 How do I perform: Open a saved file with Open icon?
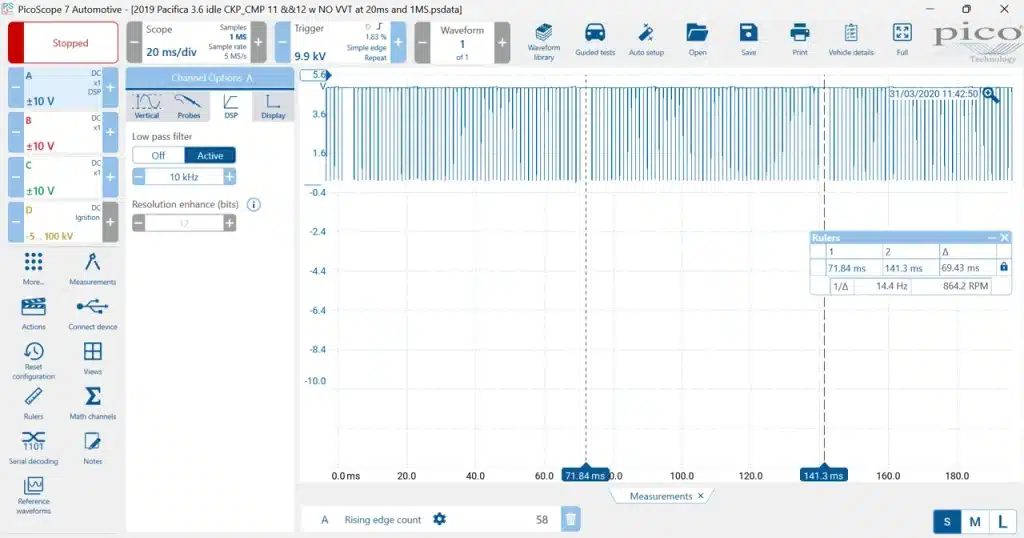[697, 40]
